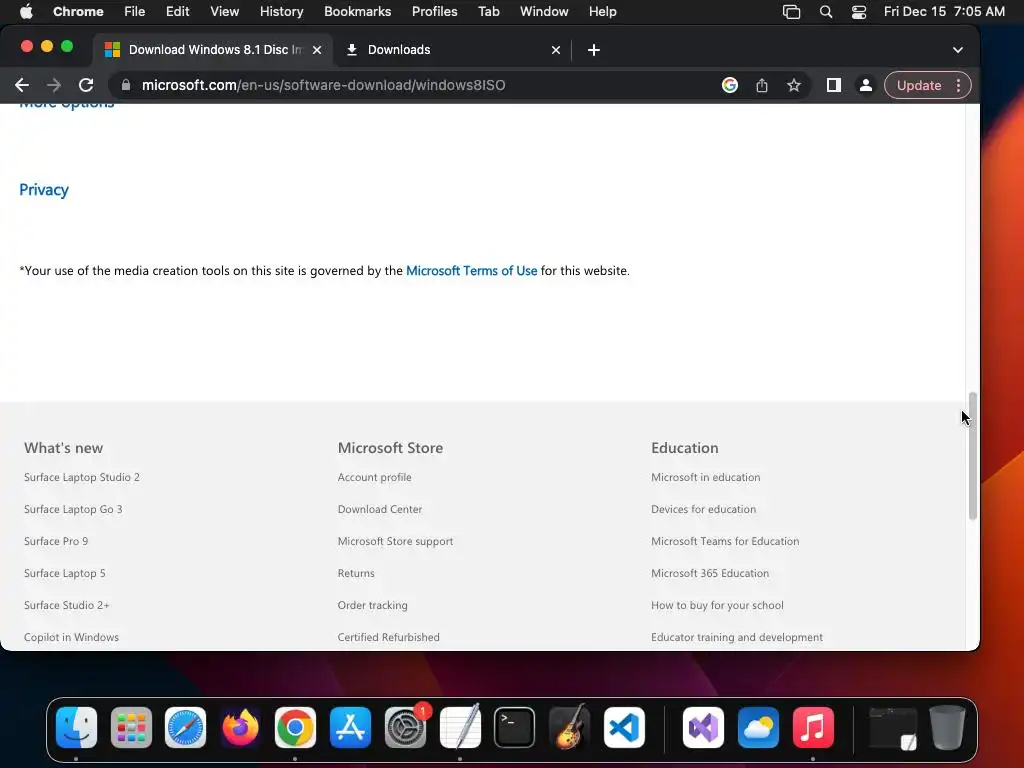Open Control Center in the menu bar
1024x768 pixels.
click(859, 11)
